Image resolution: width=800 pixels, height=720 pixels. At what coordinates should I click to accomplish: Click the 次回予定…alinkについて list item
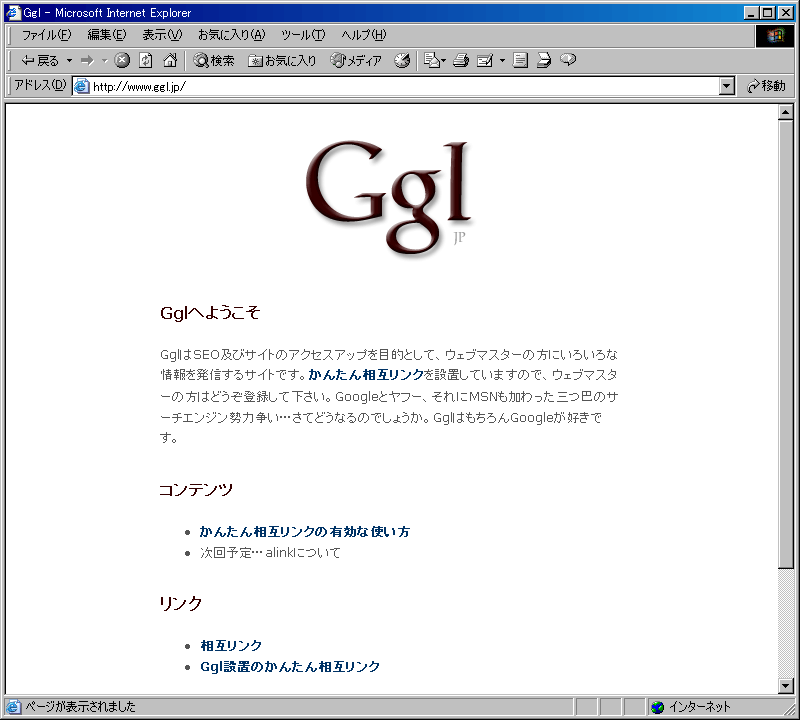pos(270,553)
